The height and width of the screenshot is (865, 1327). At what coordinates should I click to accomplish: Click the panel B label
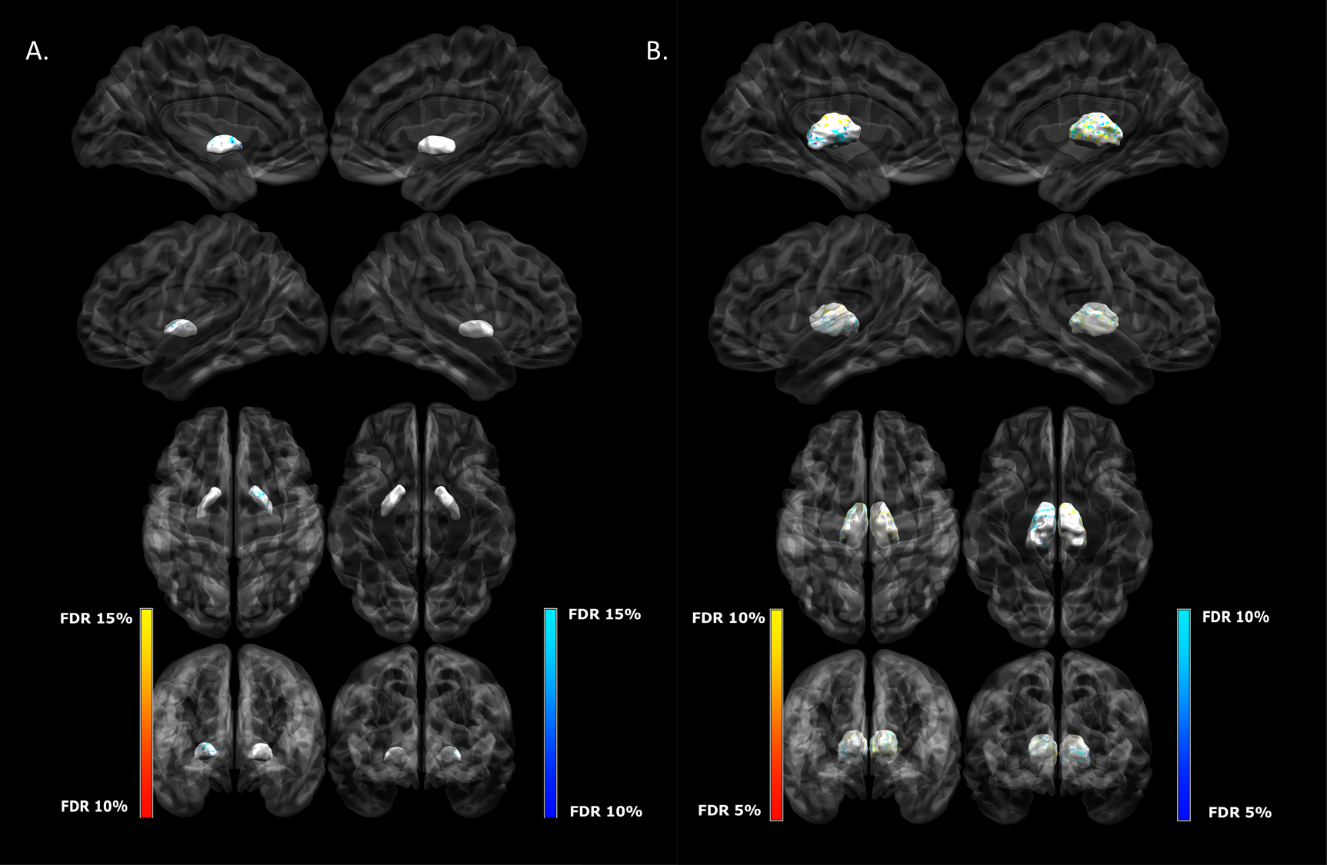click(x=657, y=52)
